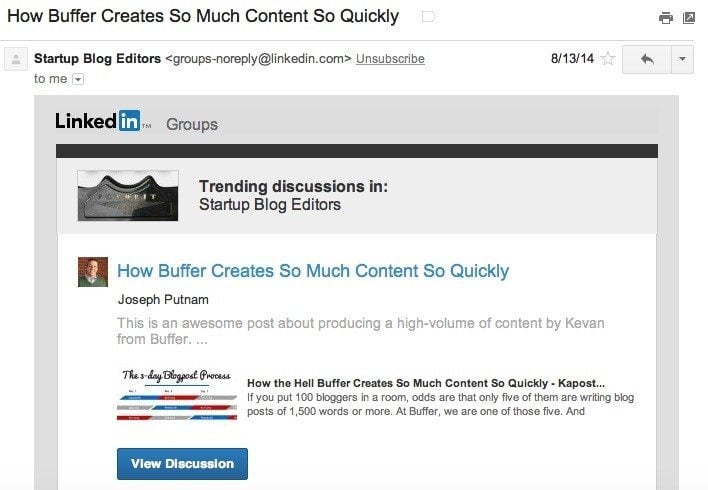Click the email date 8/13/14
The width and height of the screenshot is (708, 490).
click(x=572, y=59)
